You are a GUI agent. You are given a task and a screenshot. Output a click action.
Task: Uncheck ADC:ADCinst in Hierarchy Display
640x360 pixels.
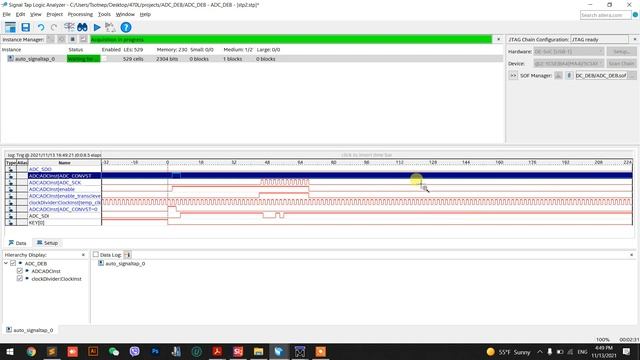pos(20,271)
